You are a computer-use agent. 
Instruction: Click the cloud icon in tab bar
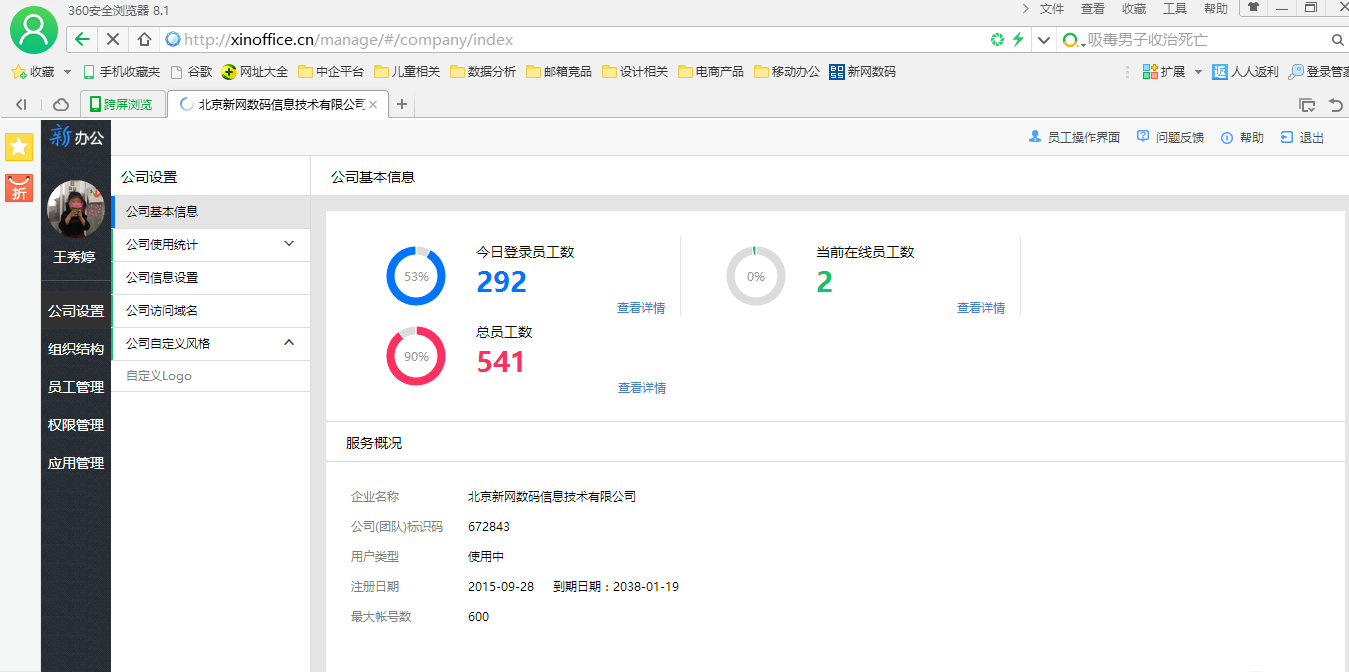(61, 104)
